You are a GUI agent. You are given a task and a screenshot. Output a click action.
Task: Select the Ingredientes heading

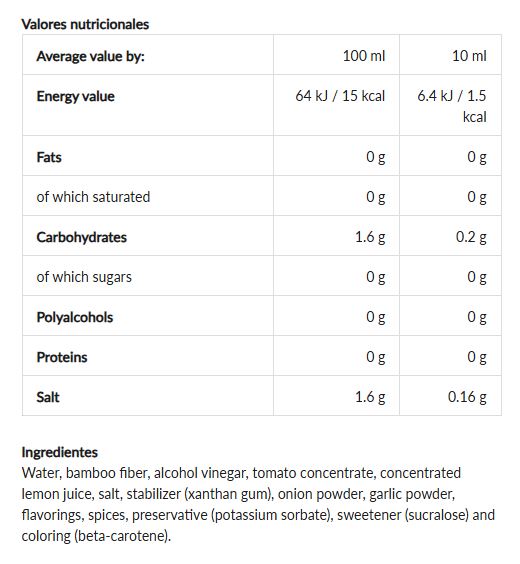point(60,452)
